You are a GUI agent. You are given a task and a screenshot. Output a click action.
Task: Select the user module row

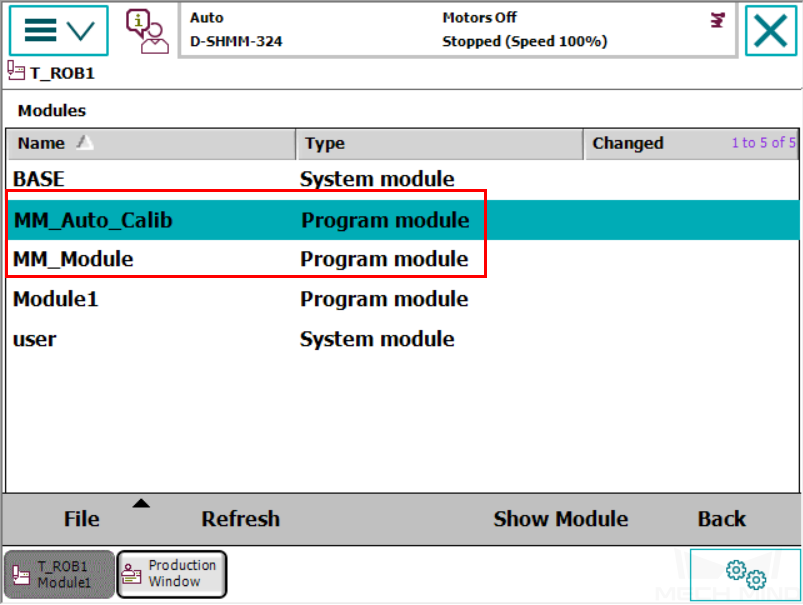click(403, 339)
